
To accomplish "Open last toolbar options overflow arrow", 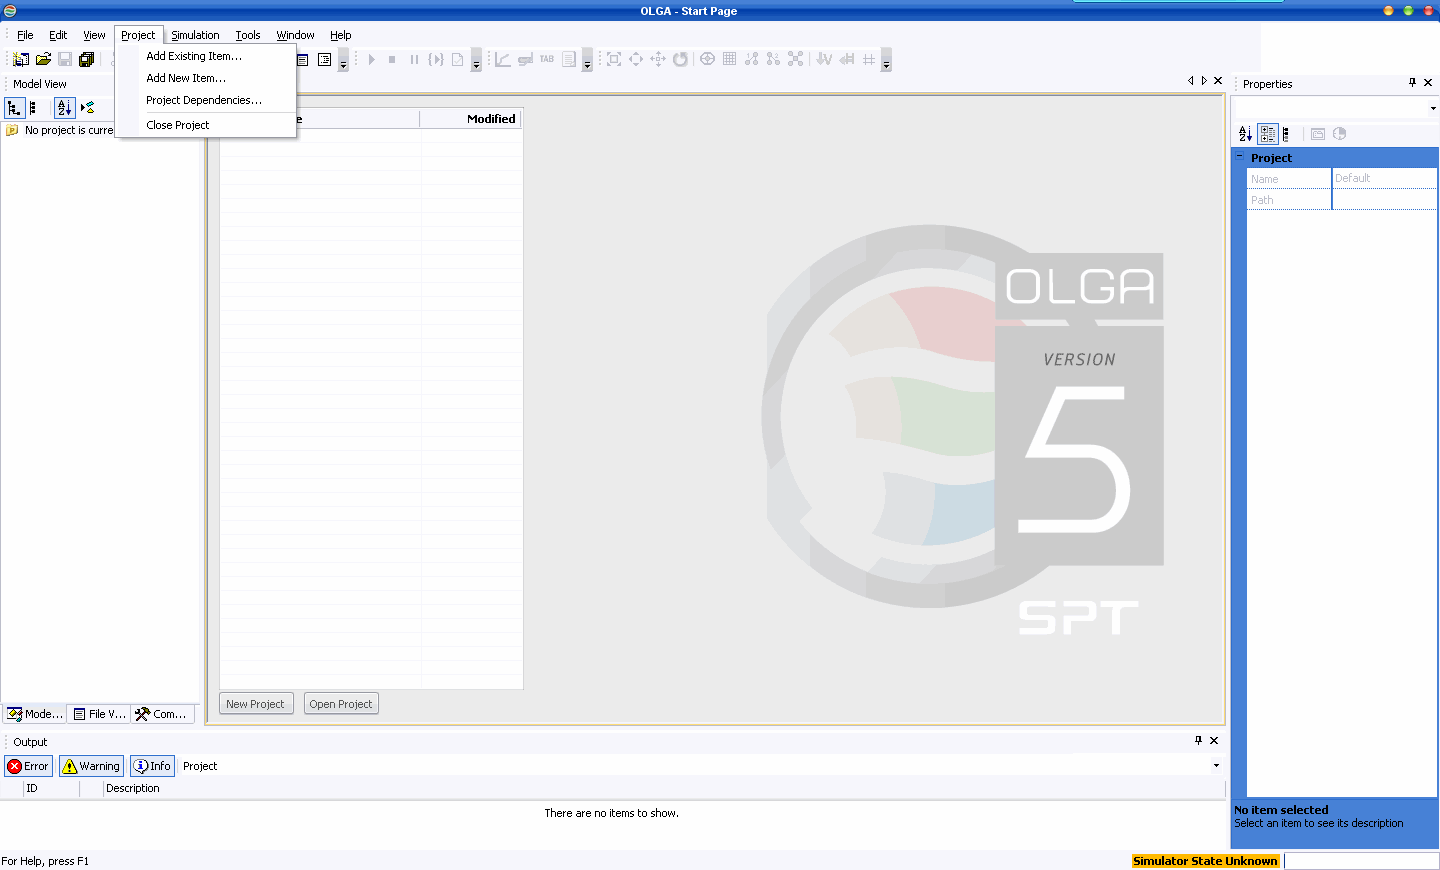I will tap(886, 62).
